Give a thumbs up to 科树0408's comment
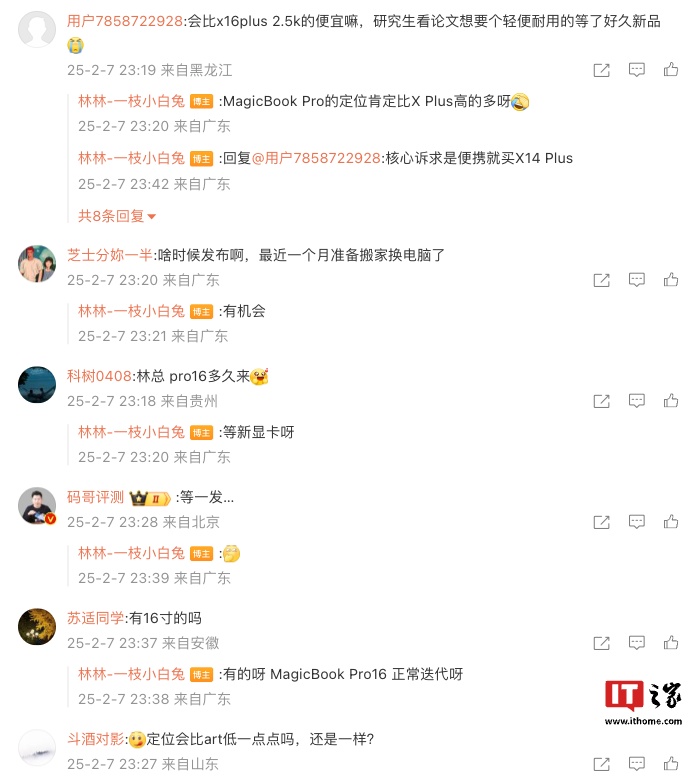697x781 pixels. [x=671, y=400]
